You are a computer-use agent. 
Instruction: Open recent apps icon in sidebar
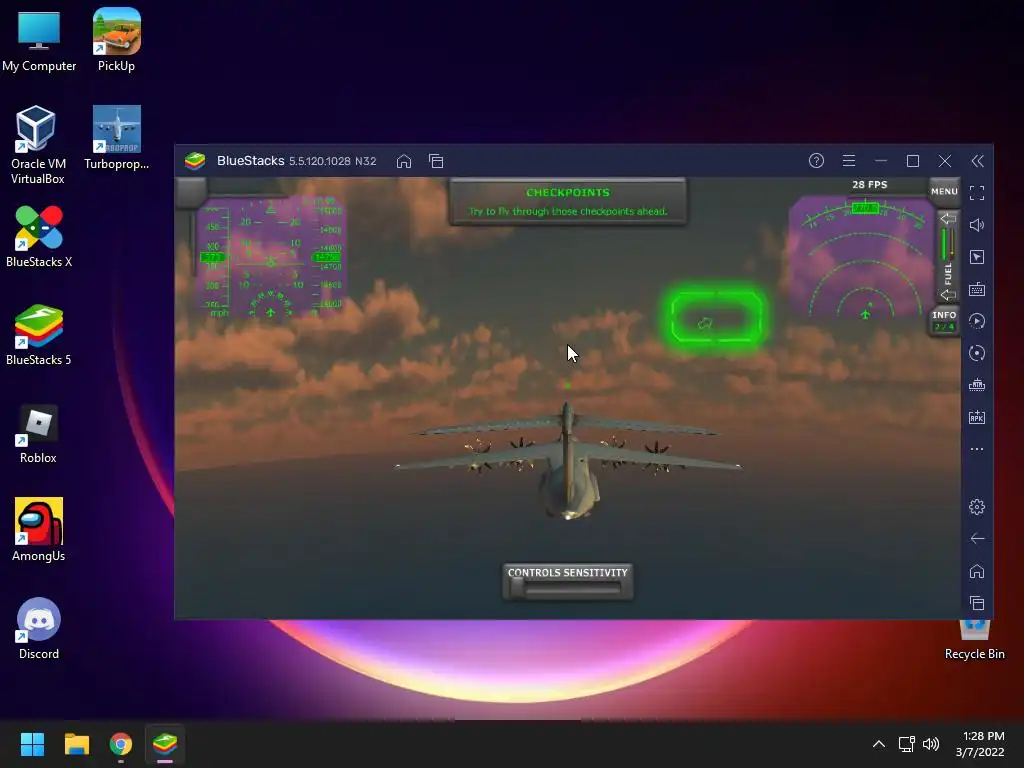click(977, 603)
